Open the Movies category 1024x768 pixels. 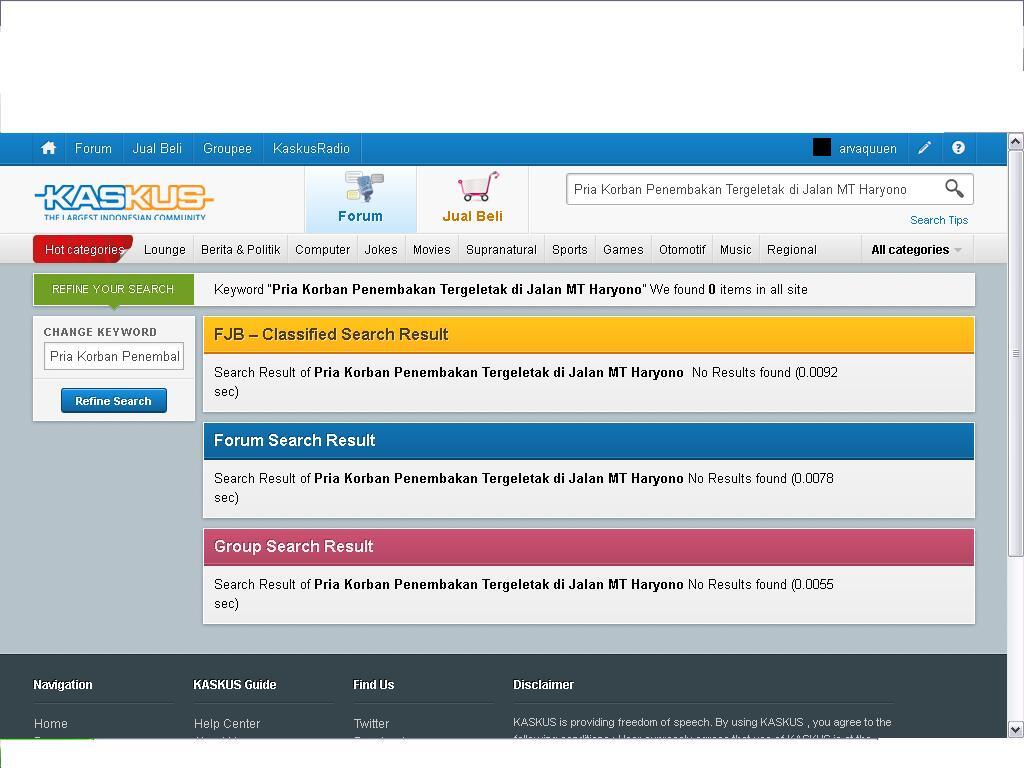[432, 249]
